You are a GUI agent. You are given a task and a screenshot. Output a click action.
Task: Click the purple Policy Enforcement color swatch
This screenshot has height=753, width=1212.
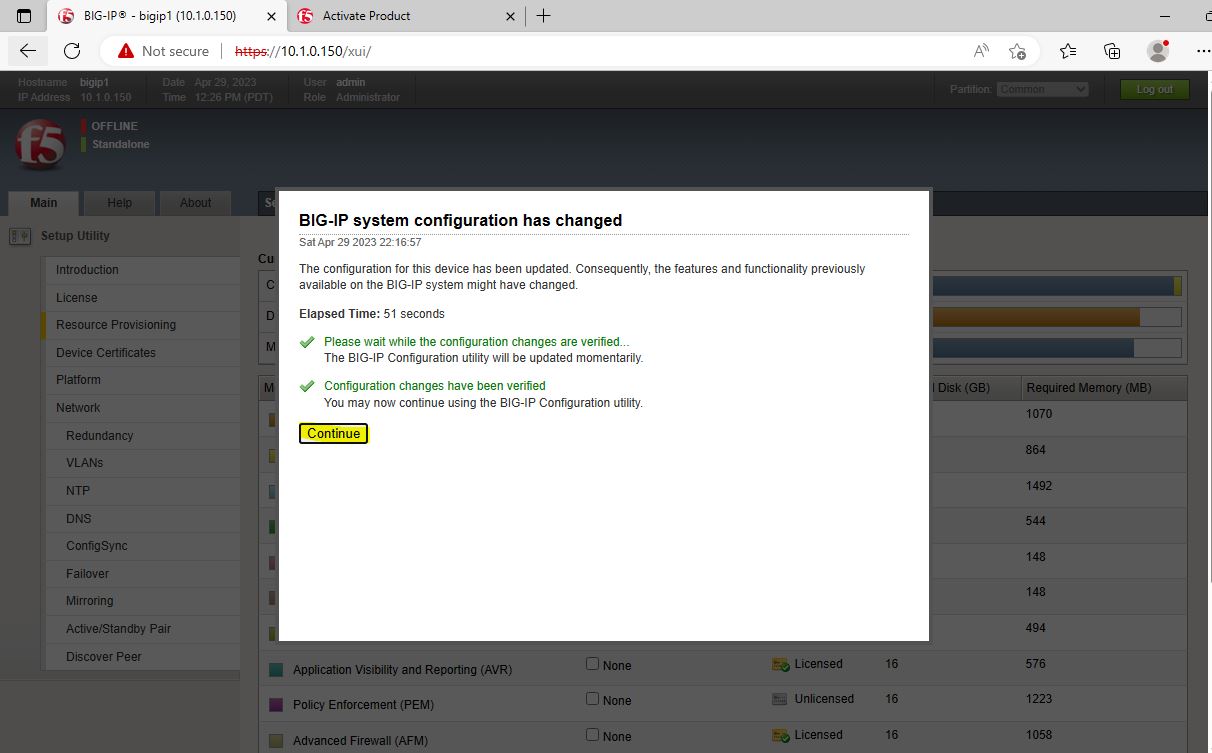[276, 705]
